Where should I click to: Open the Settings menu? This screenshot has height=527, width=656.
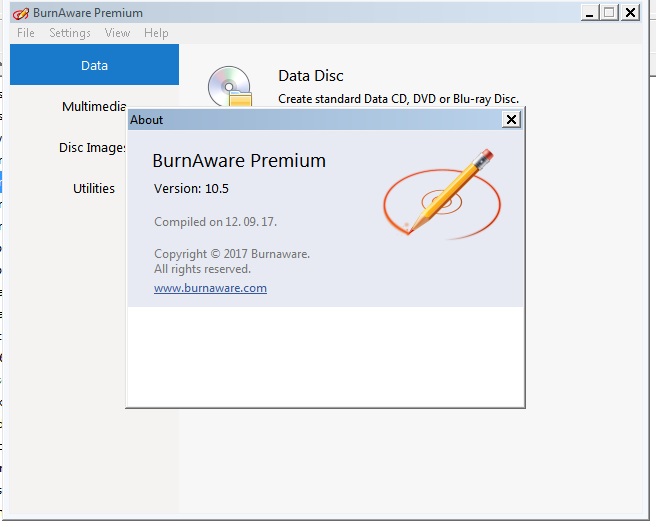(70, 33)
